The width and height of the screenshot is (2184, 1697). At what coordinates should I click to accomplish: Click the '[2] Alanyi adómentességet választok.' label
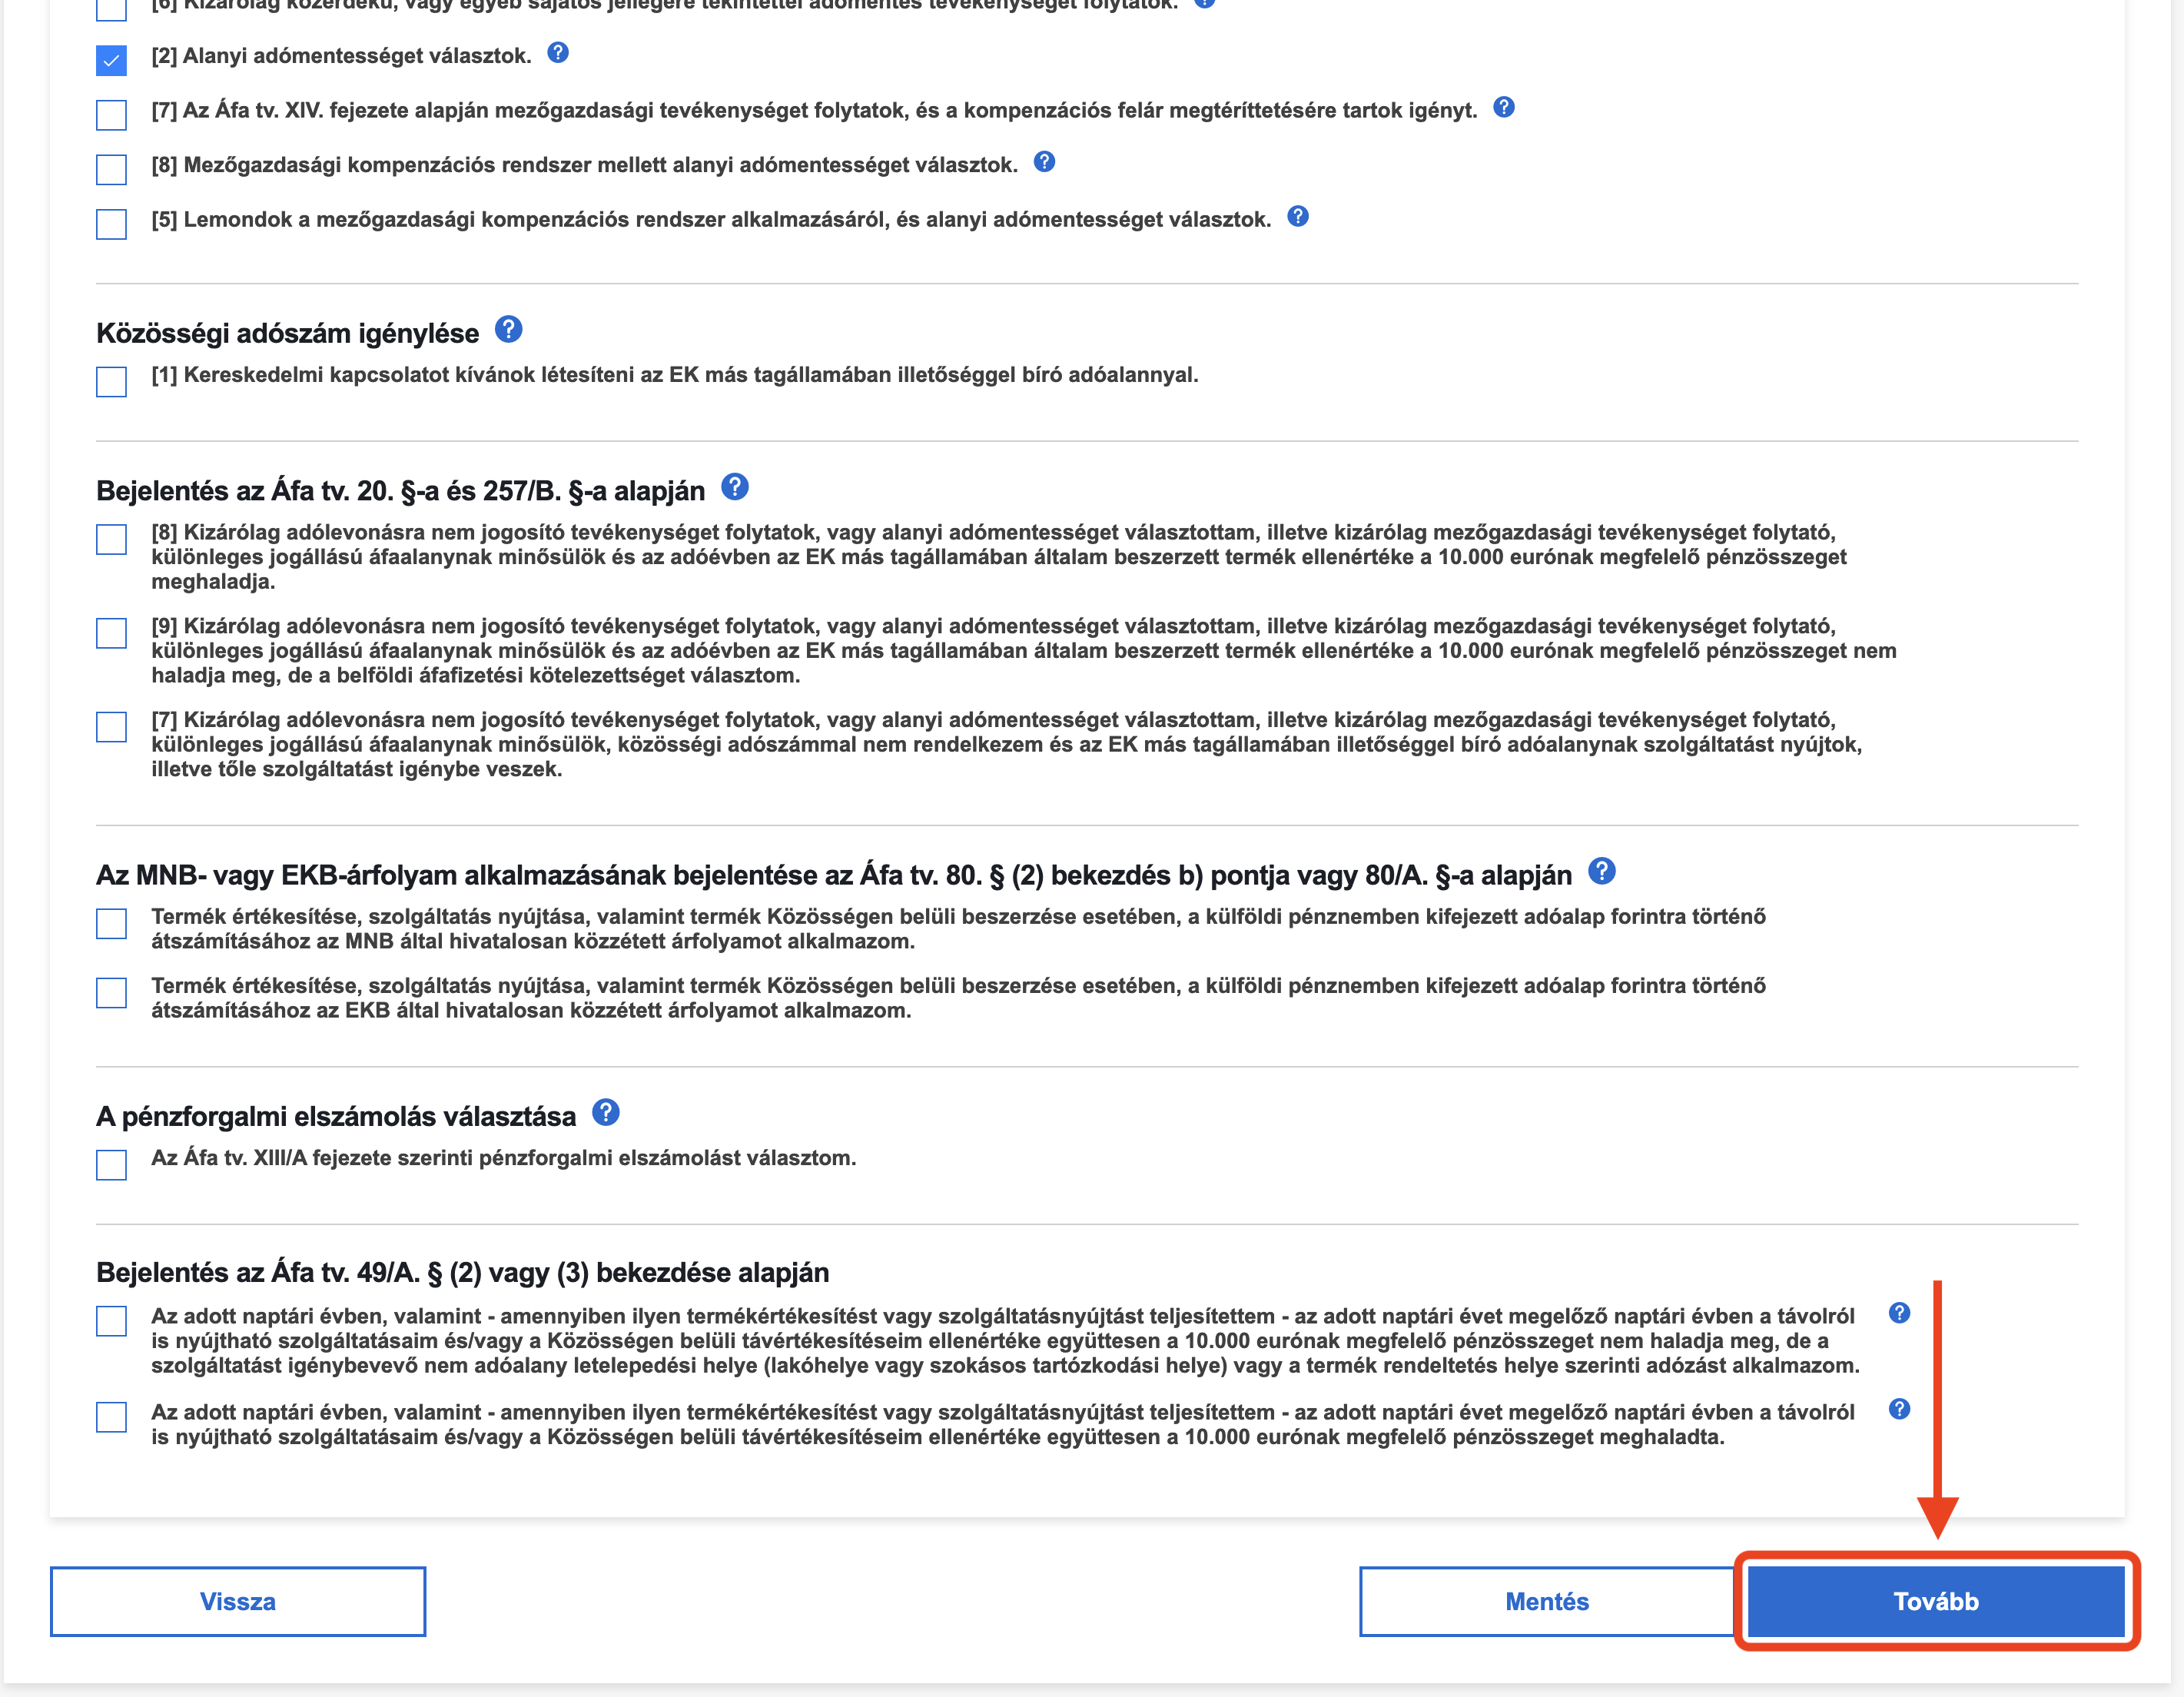click(341, 56)
